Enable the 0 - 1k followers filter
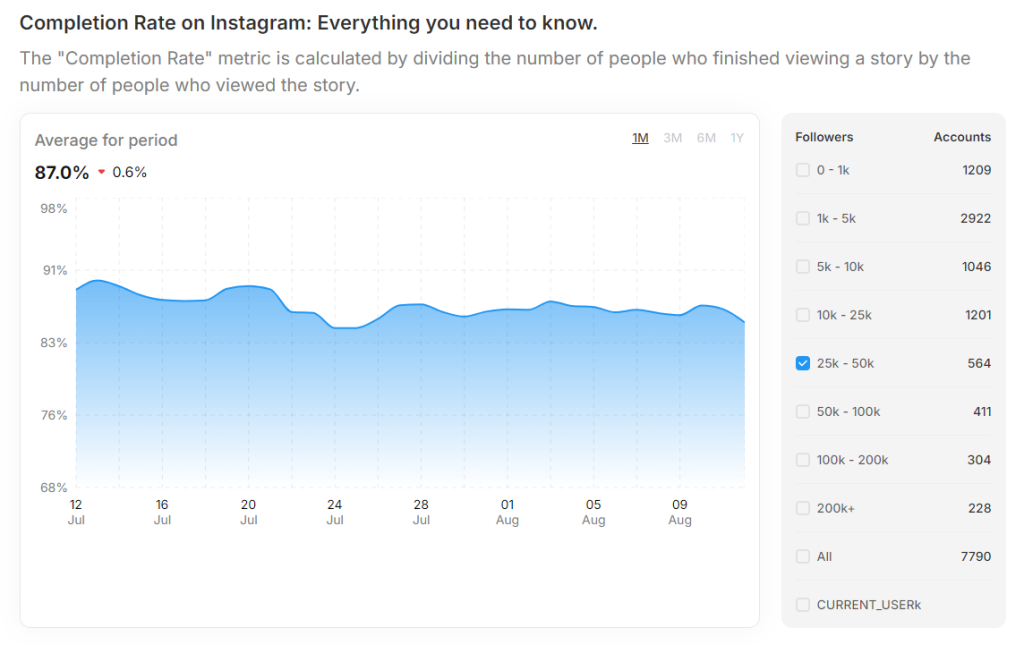 click(x=803, y=170)
